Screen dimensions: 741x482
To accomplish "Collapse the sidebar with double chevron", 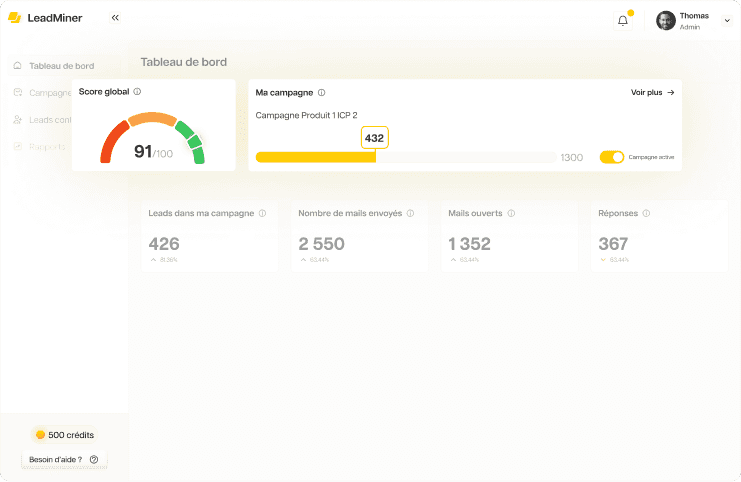I will 115,18.
